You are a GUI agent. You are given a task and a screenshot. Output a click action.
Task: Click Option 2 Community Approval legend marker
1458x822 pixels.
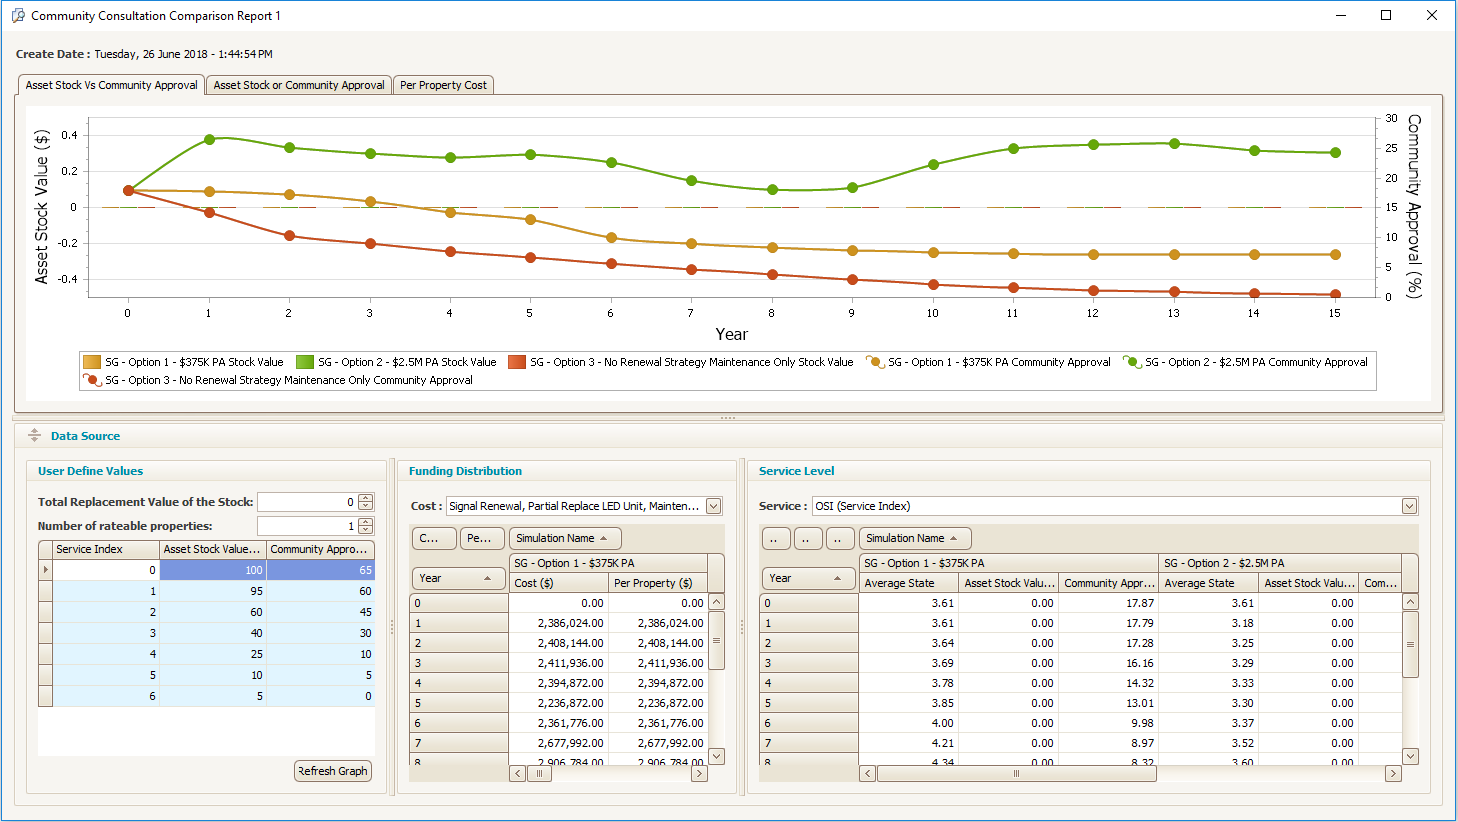click(1132, 362)
